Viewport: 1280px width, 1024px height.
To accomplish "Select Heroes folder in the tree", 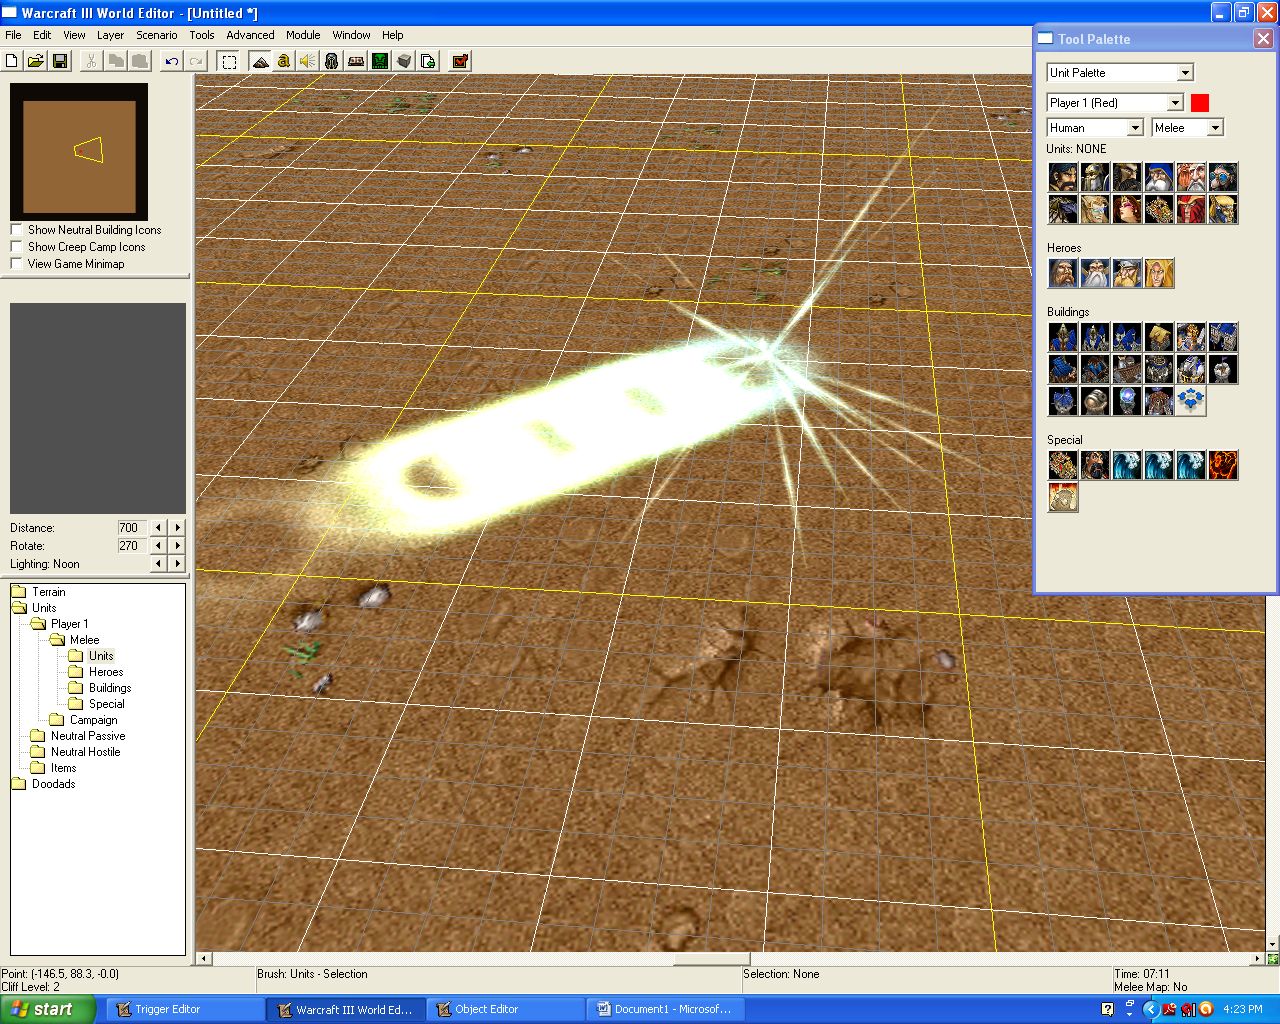I will tap(106, 672).
